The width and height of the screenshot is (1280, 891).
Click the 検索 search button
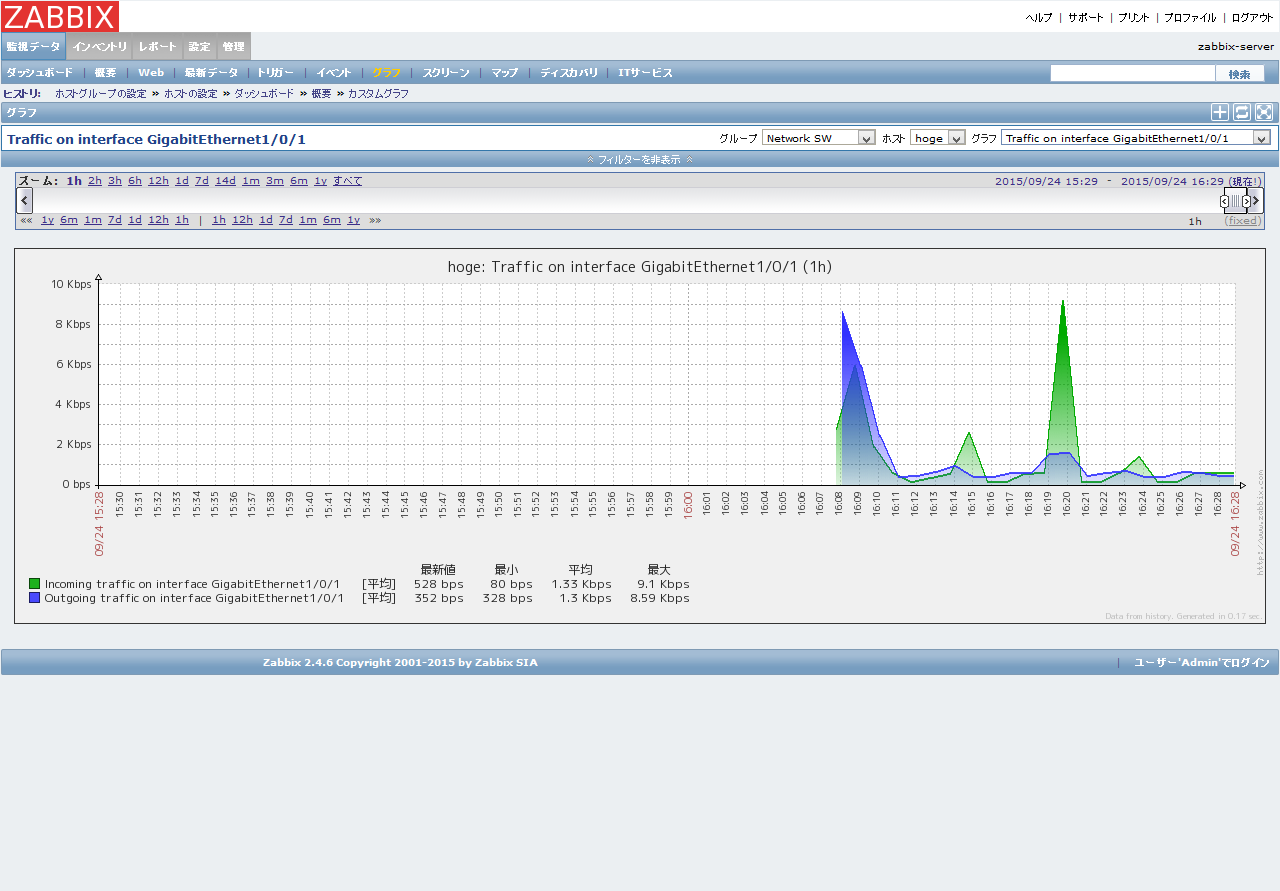(1240, 72)
